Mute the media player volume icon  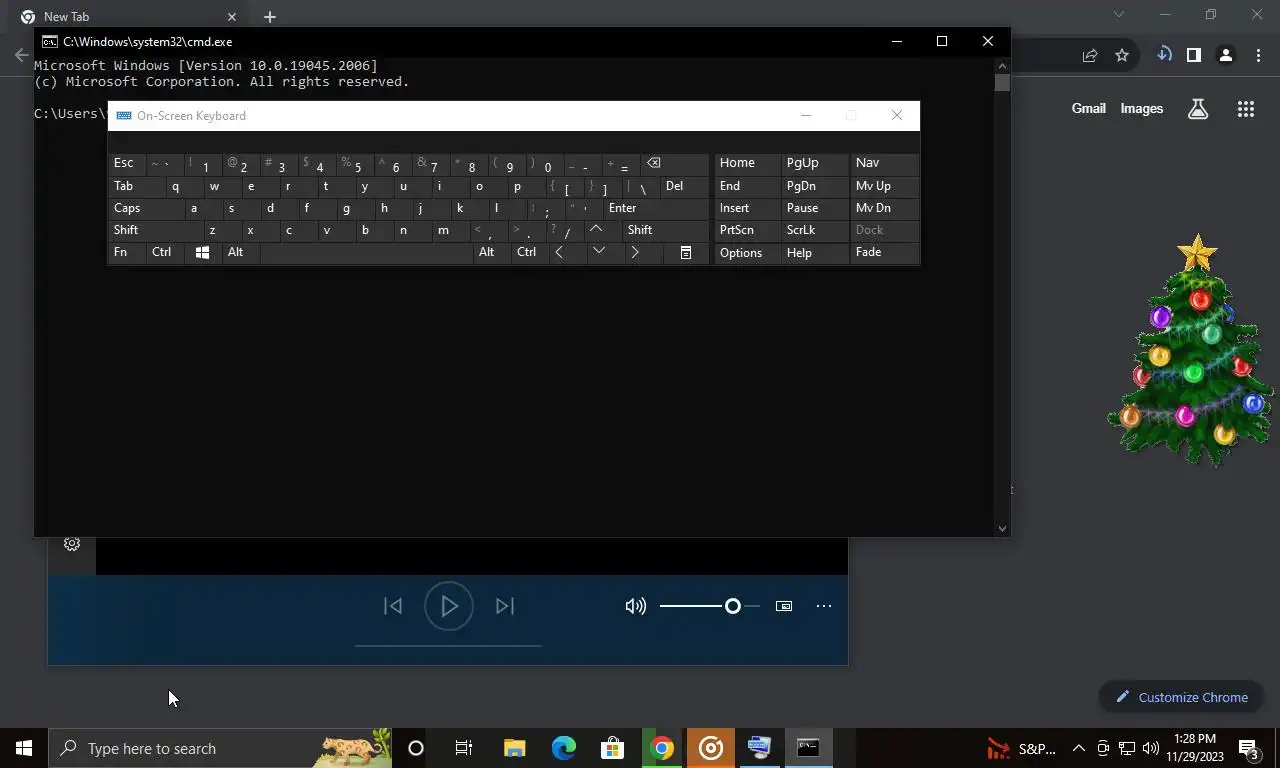(x=636, y=606)
